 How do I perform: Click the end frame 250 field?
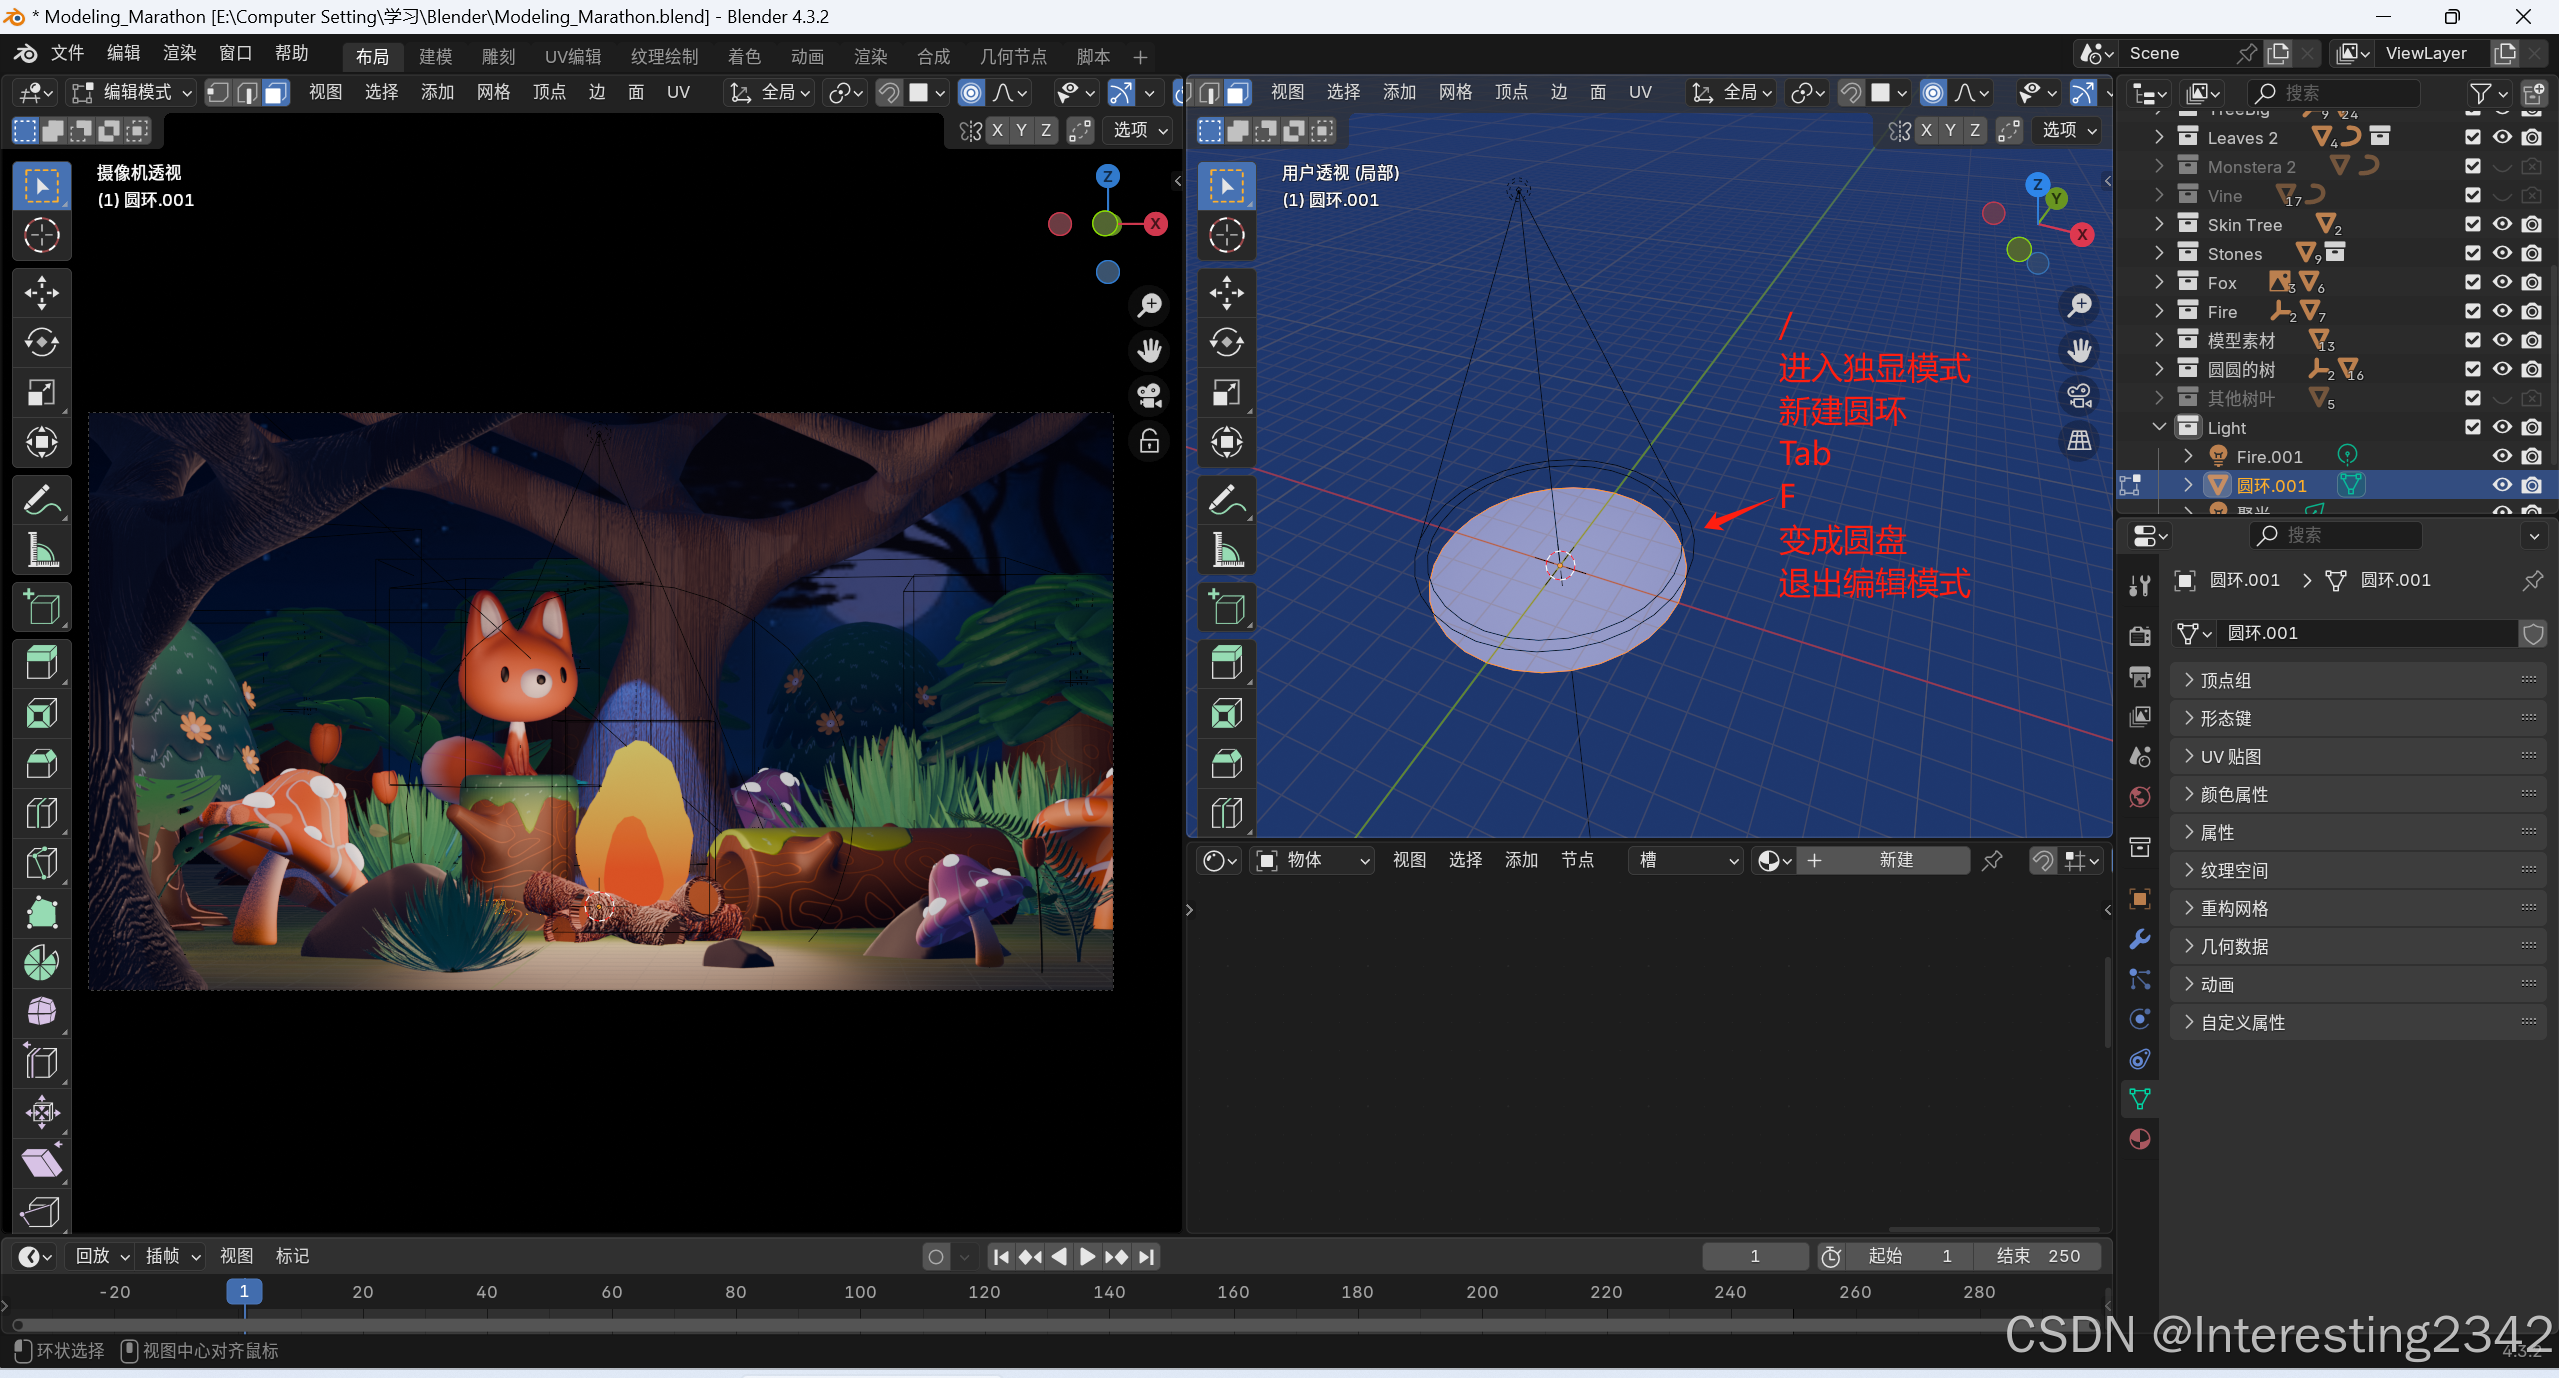[x=2040, y=1256]
